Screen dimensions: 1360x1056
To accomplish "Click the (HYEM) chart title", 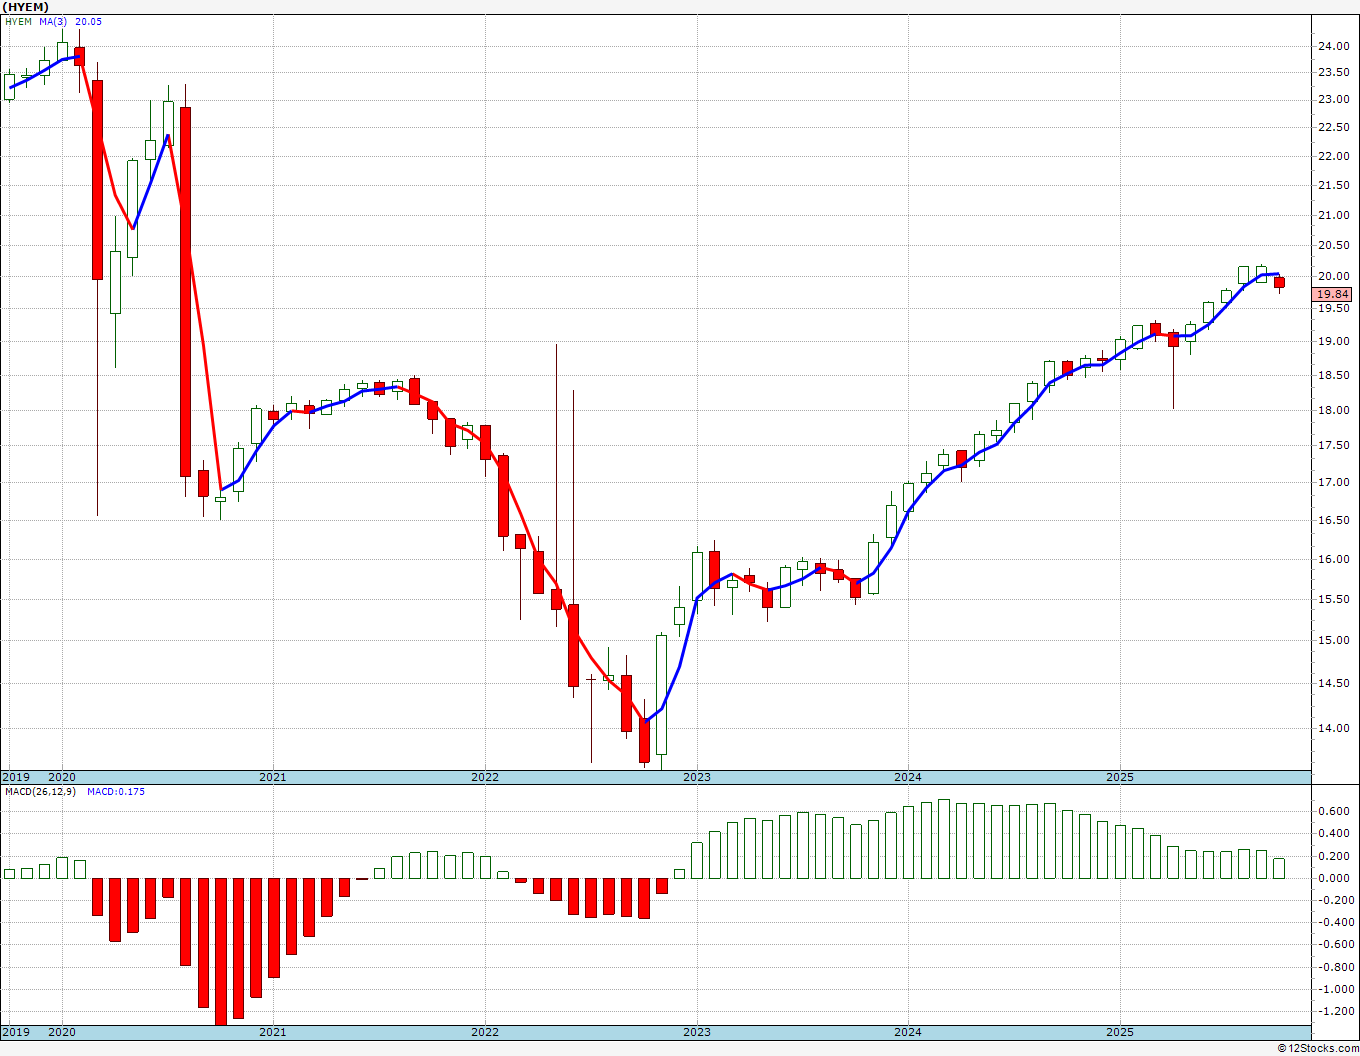I will pos(23,7).
